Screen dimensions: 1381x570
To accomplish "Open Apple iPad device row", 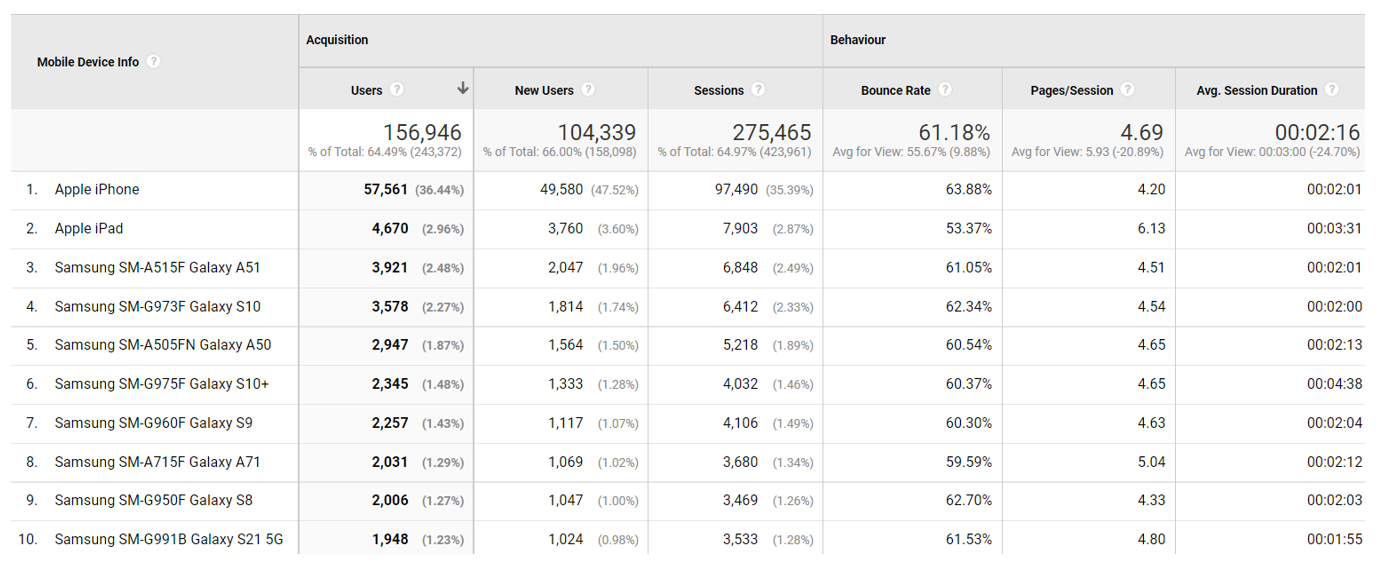I will pyautogui.click(x=89, y=228).
